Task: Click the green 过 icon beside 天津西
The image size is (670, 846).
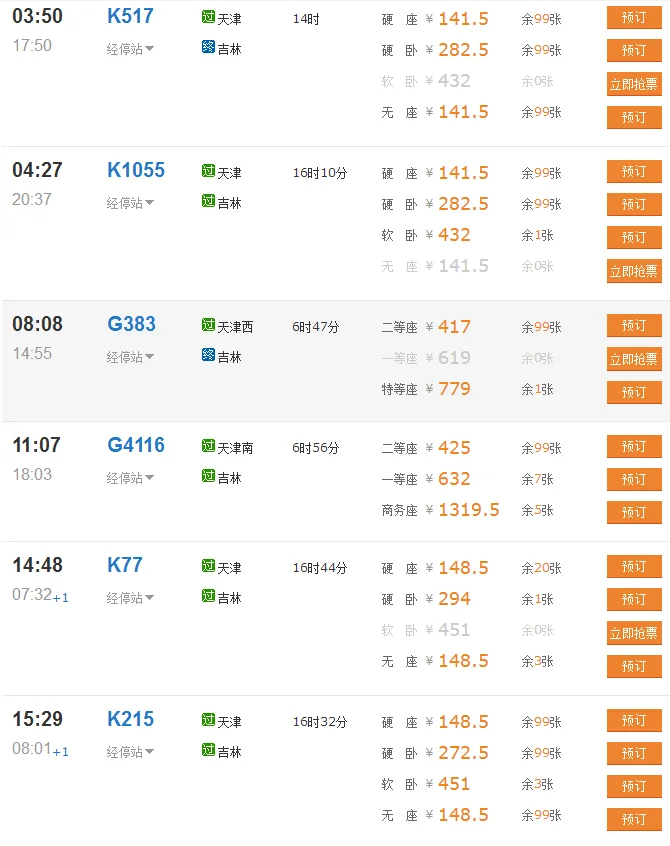Action: tap(208, 326)
